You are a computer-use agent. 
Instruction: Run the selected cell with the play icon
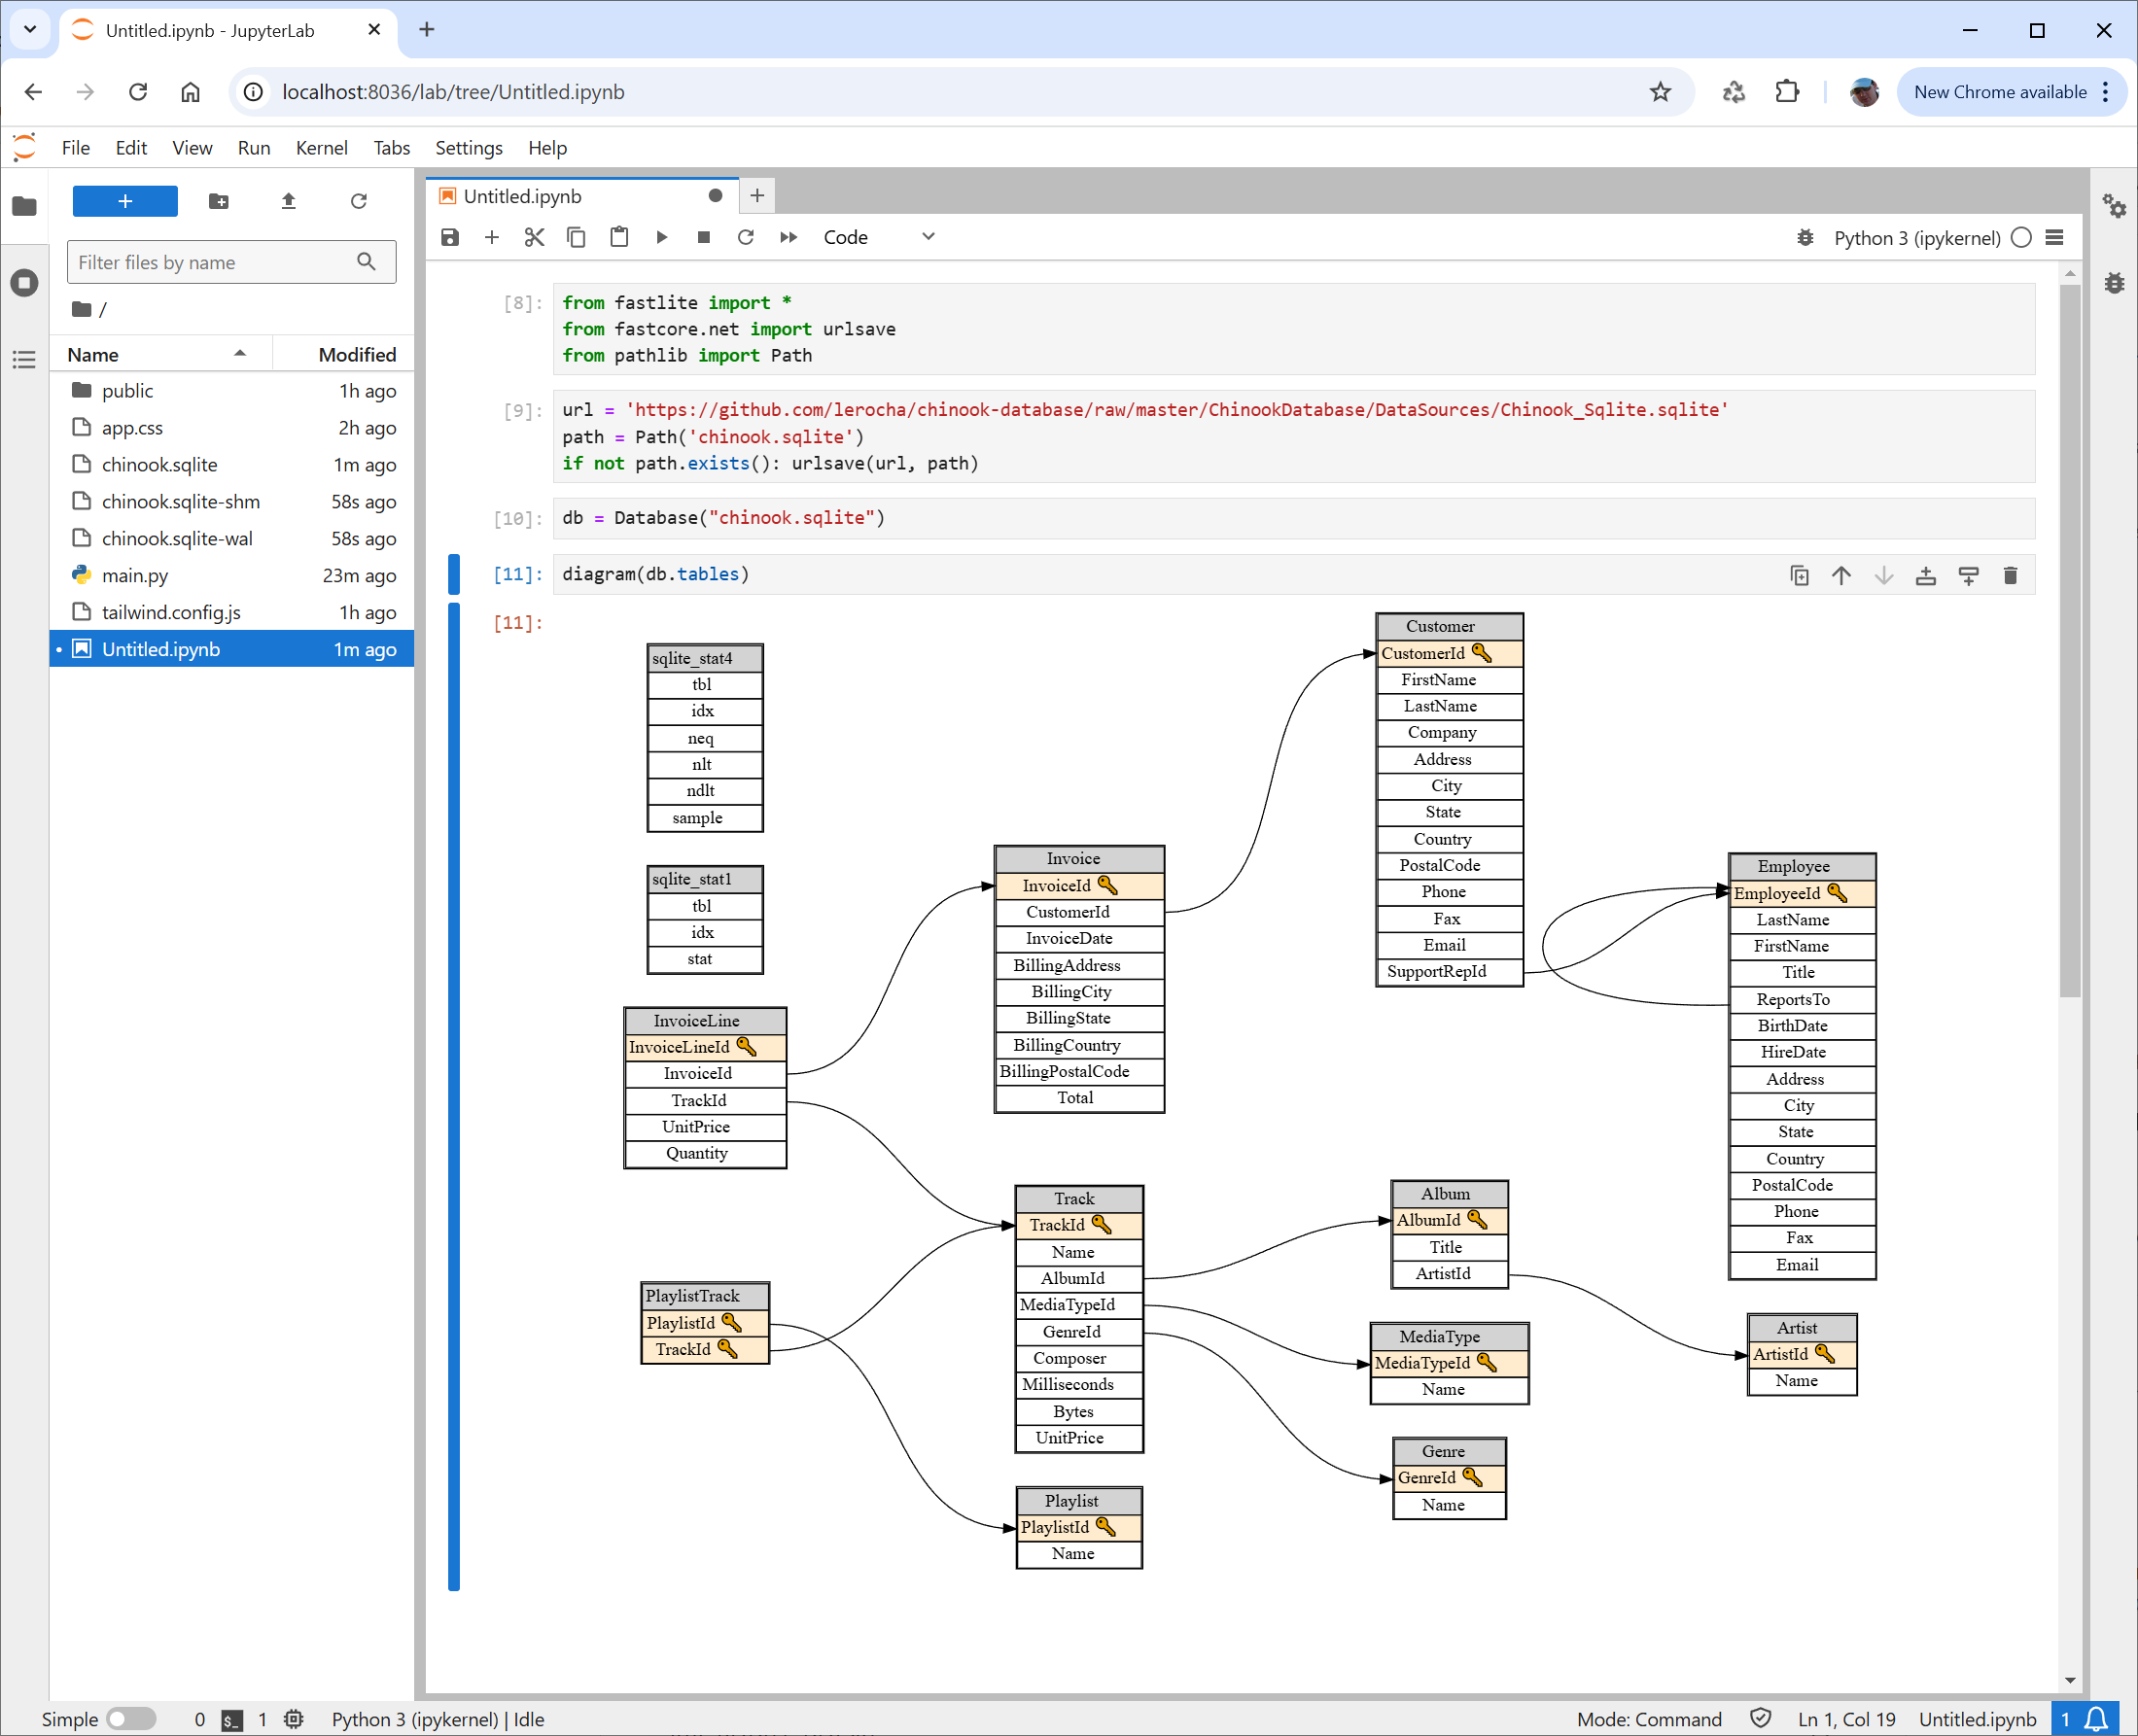pyautogui.click(x=661, y=237)
